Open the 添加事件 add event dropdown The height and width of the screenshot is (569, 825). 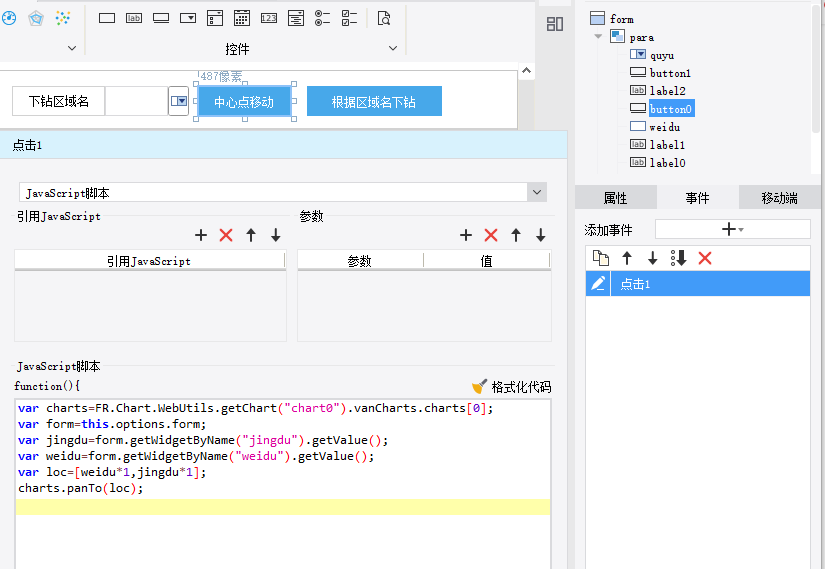tap(732, 229)
